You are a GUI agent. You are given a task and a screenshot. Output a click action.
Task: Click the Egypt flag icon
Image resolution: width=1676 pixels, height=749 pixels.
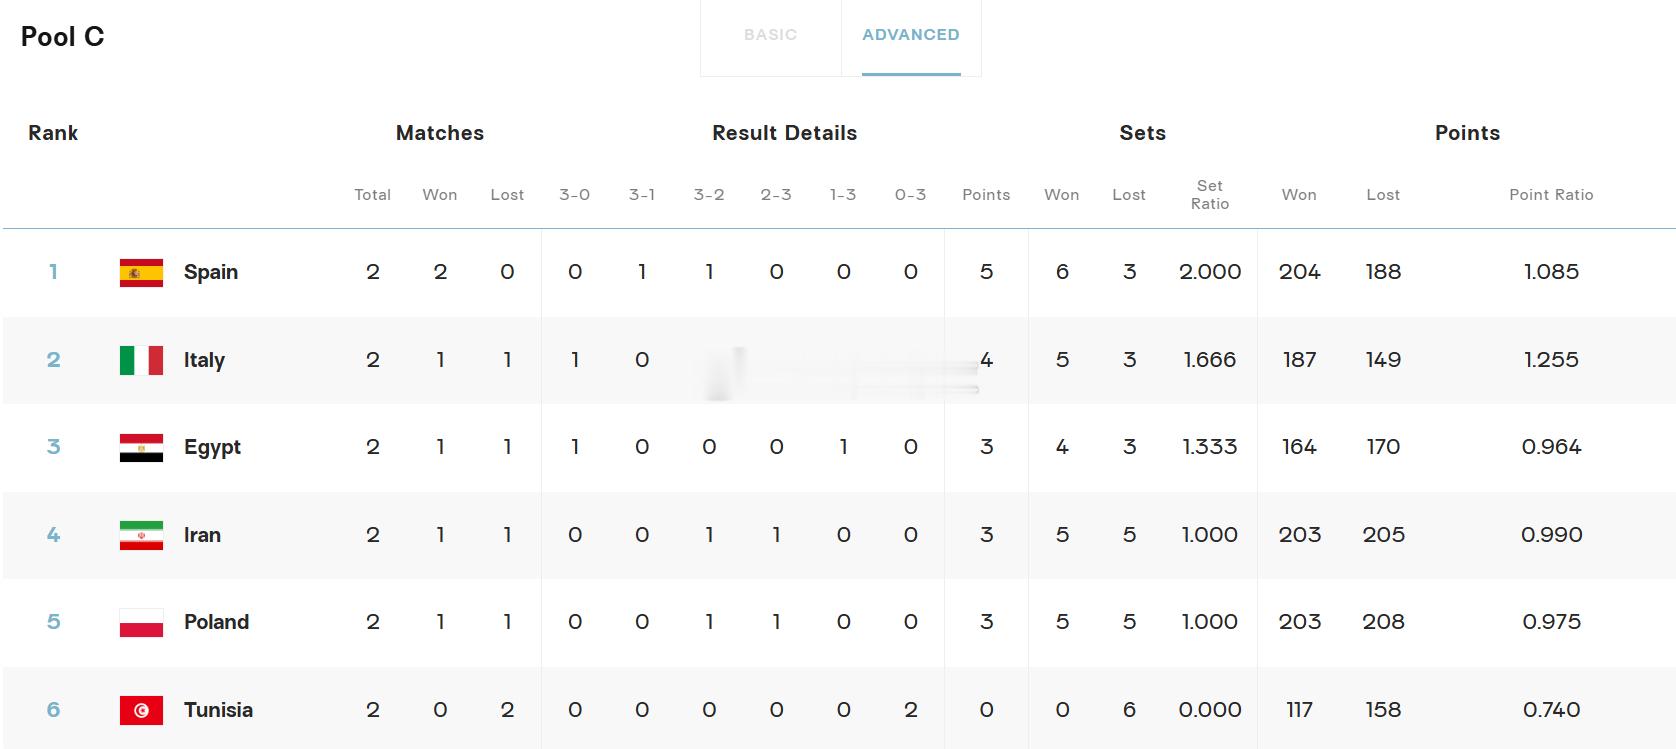point(141,447)
